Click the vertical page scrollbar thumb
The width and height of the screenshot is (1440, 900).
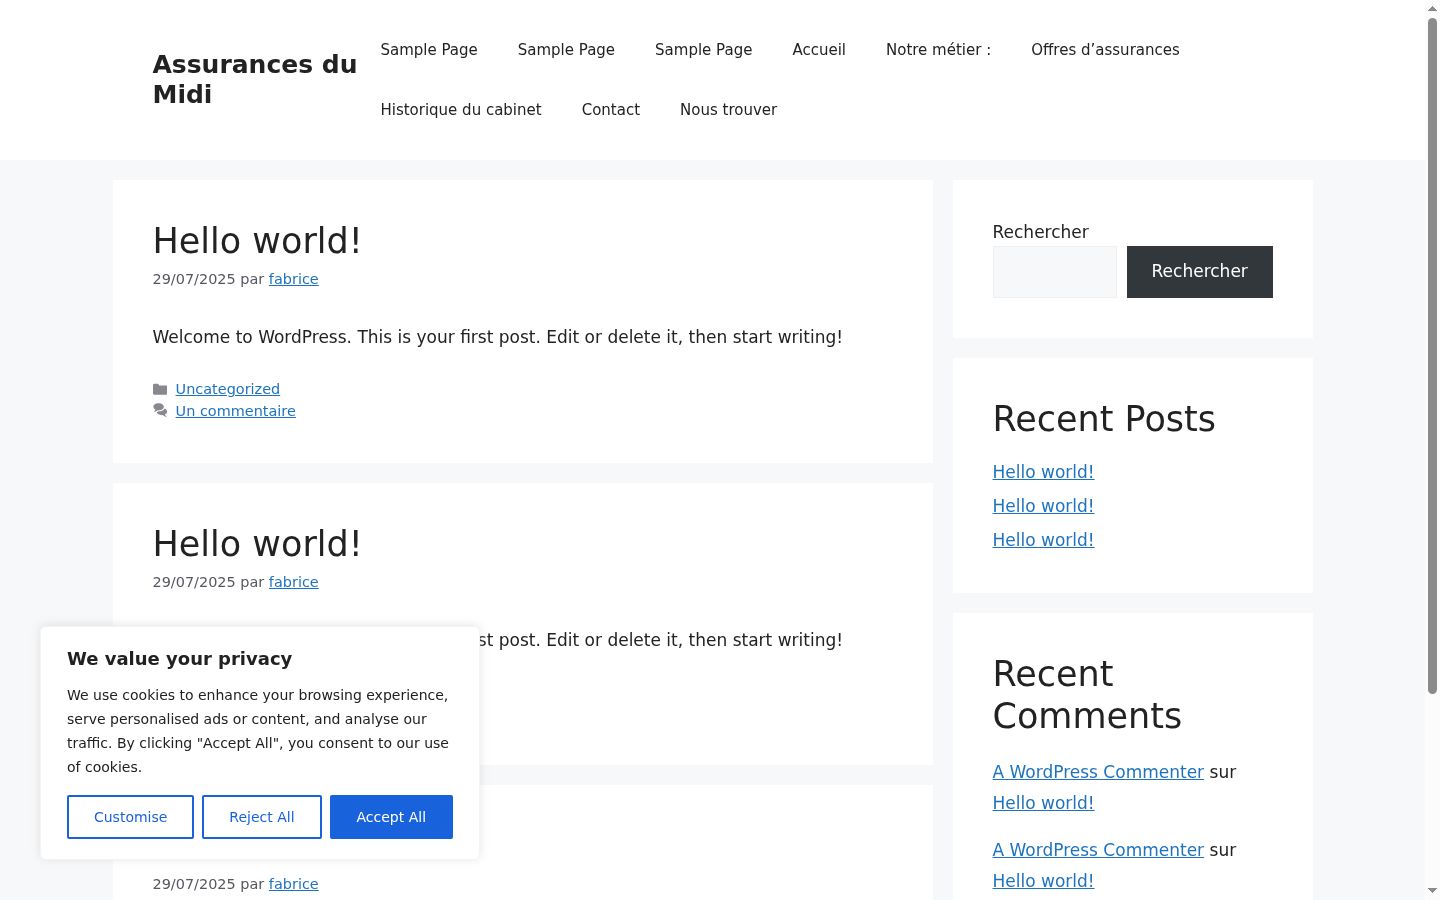pyautogui.click(x=1432, y=355)
